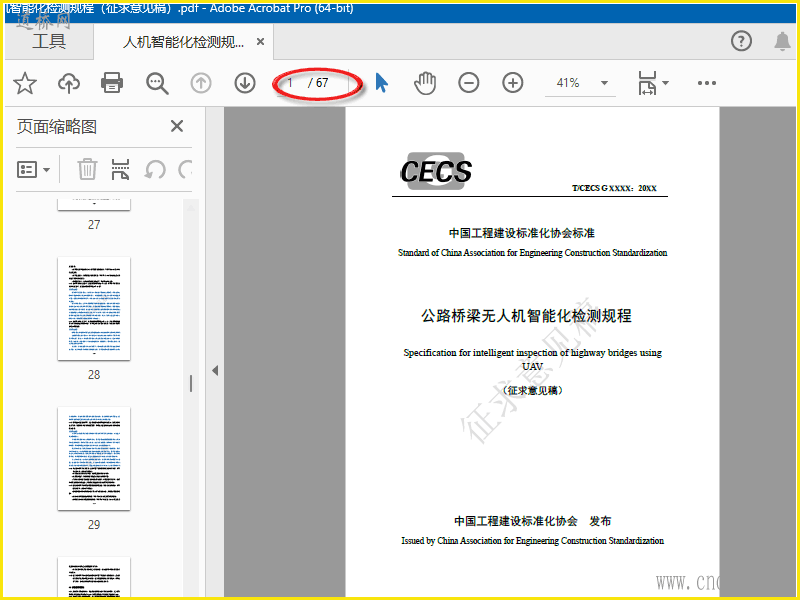
Task: Click total page count 67
Action: click(x=321, y=83)
